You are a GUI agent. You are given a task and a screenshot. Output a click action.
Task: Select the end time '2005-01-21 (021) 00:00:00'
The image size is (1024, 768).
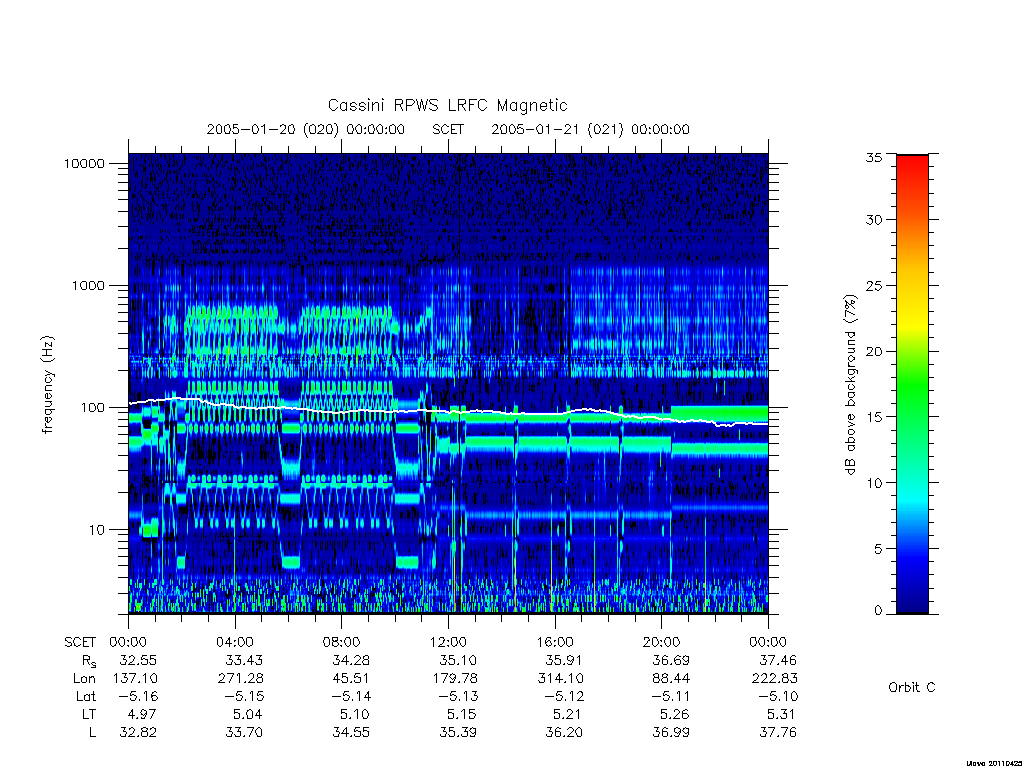[x=590, y=129]
